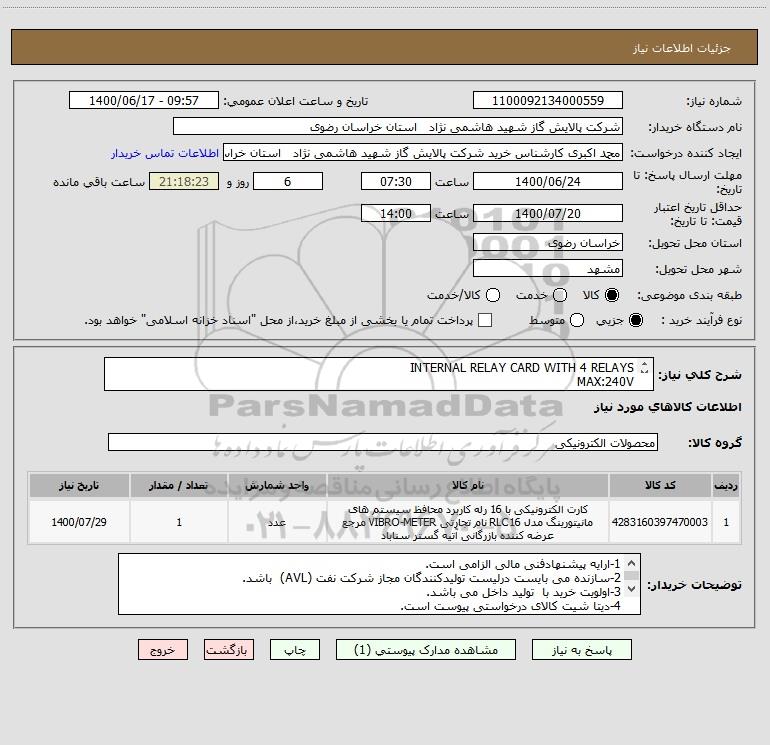Click the بازگشت back button
This screenshot has height=745, width=770.
pyautogui.click(x=229, y=650)
